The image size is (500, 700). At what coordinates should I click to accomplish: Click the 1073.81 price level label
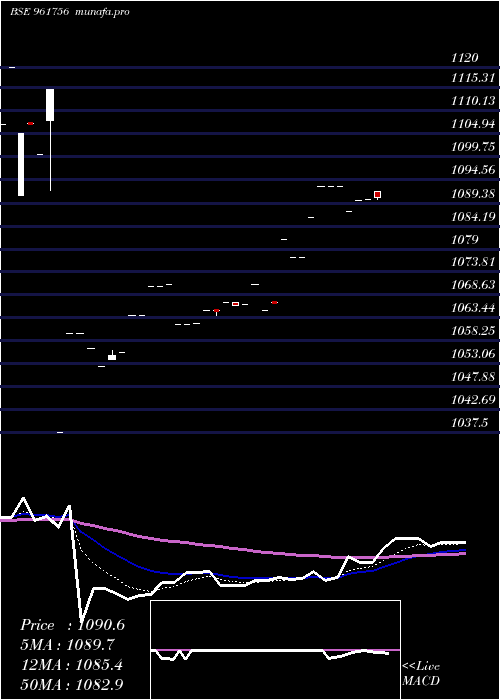coord(473,262)
